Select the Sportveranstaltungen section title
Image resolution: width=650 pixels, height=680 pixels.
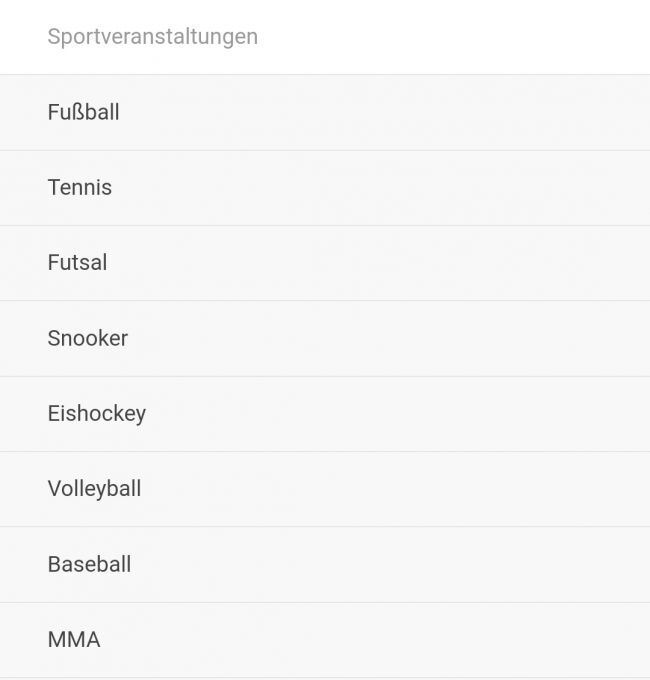point(153,37)
